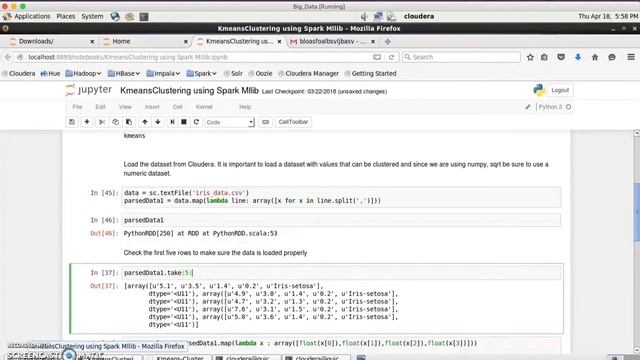Open the System menu in the GNOME panel
This screenshot has width=640, height=360.
pos(92,17)
